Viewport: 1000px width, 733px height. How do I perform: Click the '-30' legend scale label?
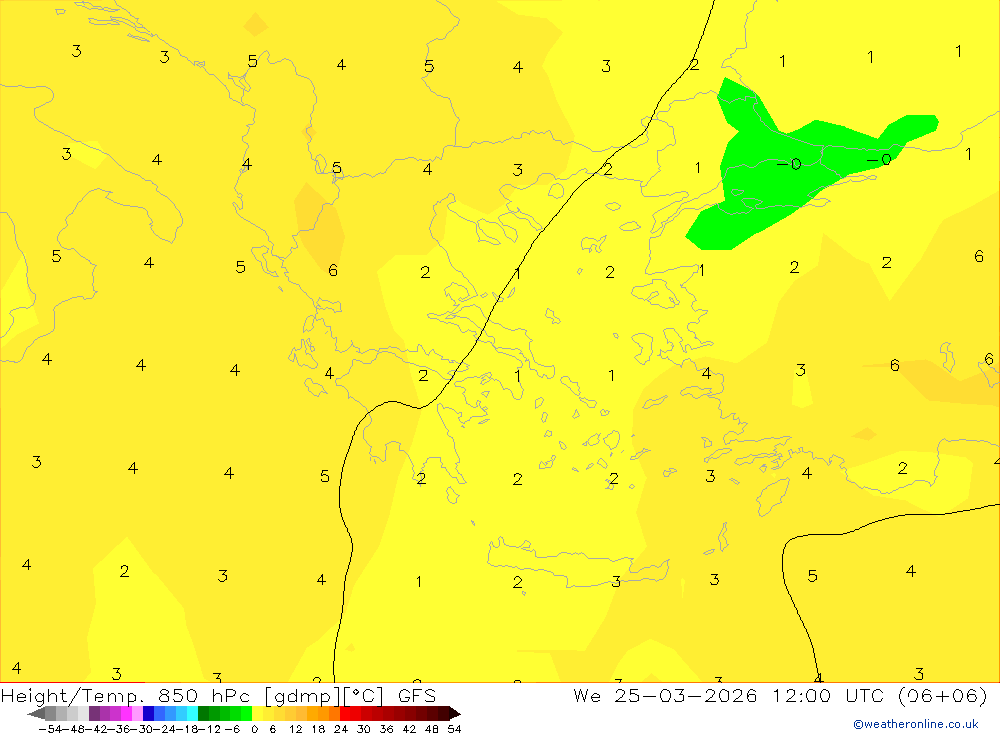click(143, 729)
